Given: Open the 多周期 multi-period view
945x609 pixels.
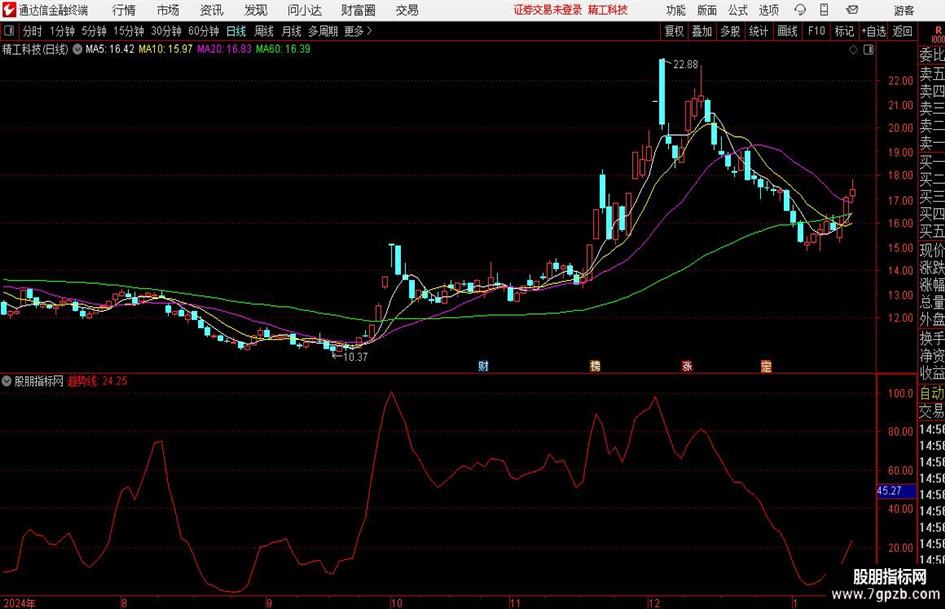Looking at the screenshot, I should click(x=323, y=31).
